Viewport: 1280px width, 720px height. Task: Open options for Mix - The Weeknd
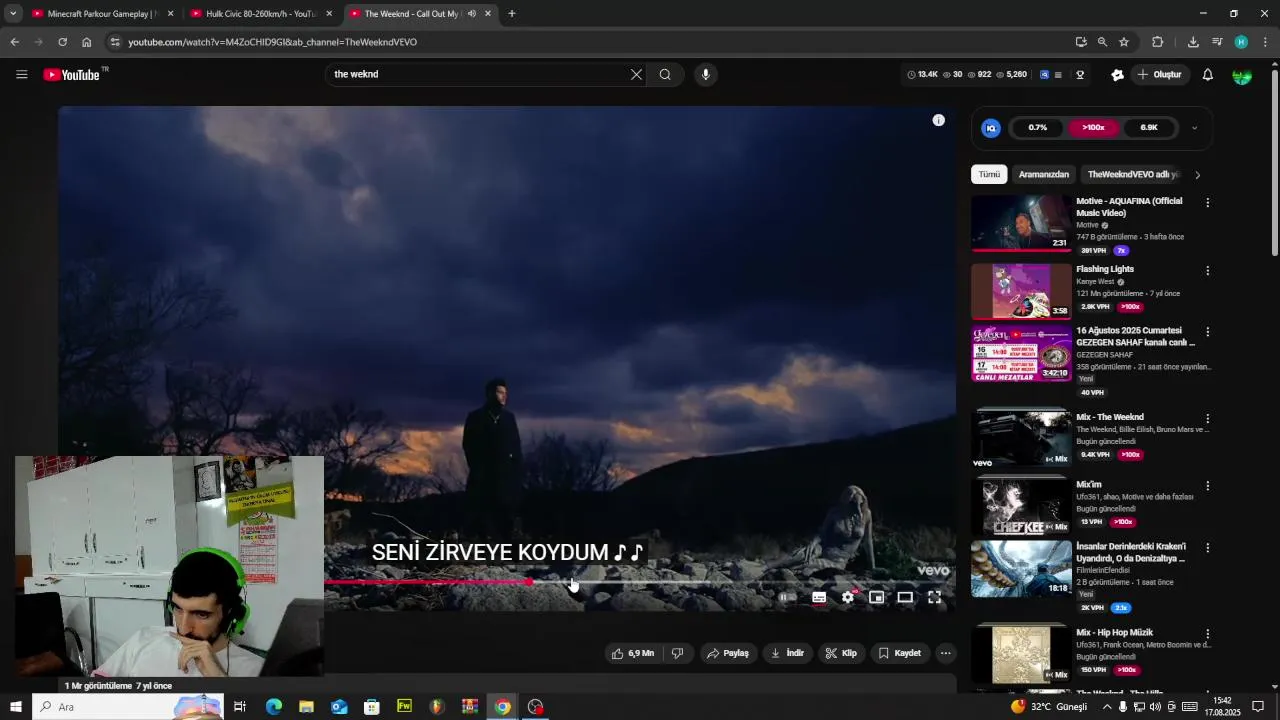(x=1207, y=419)
